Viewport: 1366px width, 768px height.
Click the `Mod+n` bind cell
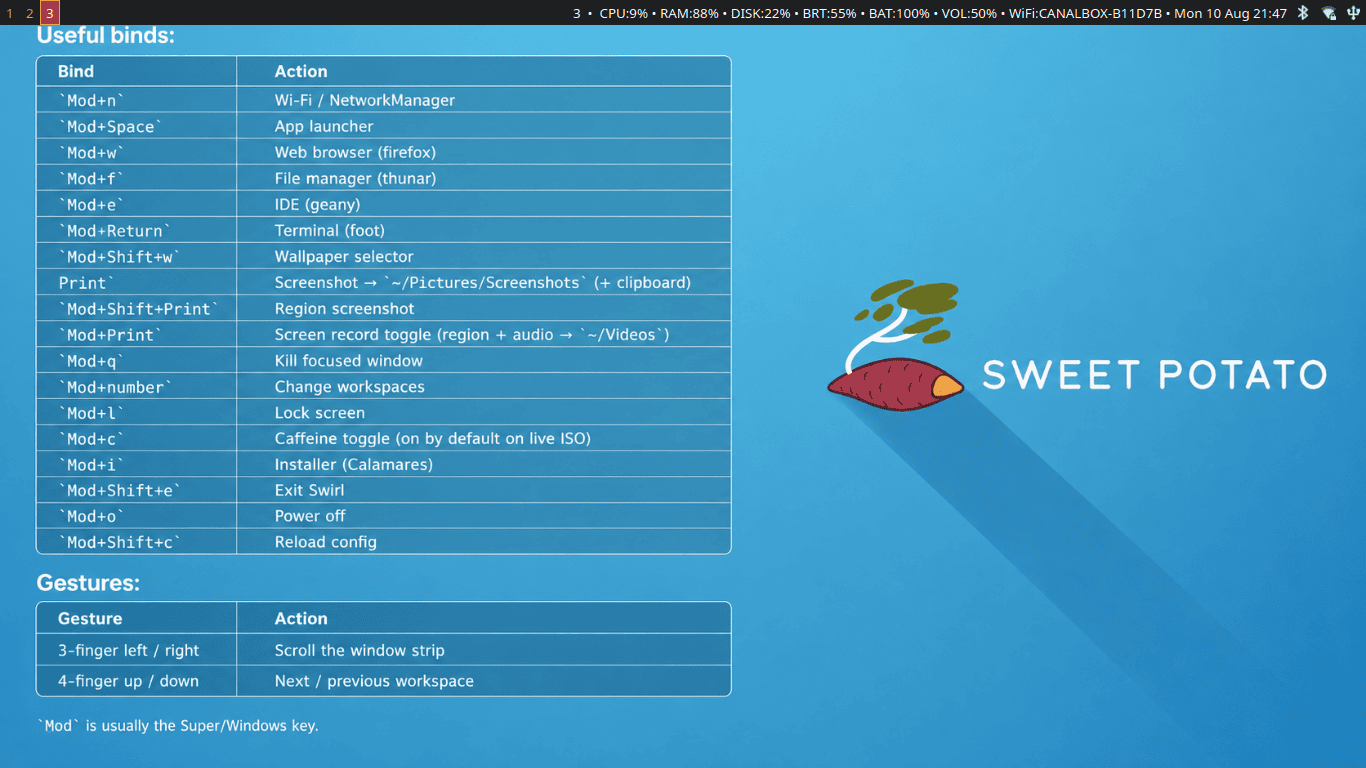(136, 100)
